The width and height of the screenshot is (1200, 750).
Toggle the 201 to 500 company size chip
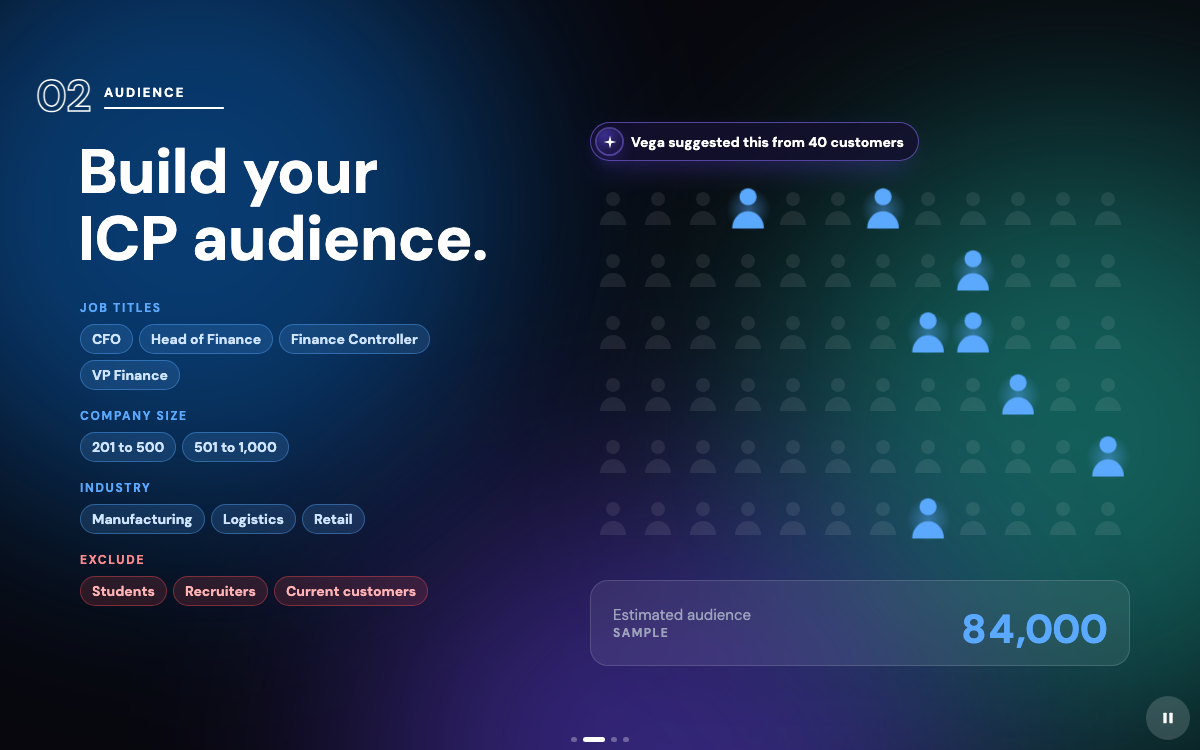[128, 447]
